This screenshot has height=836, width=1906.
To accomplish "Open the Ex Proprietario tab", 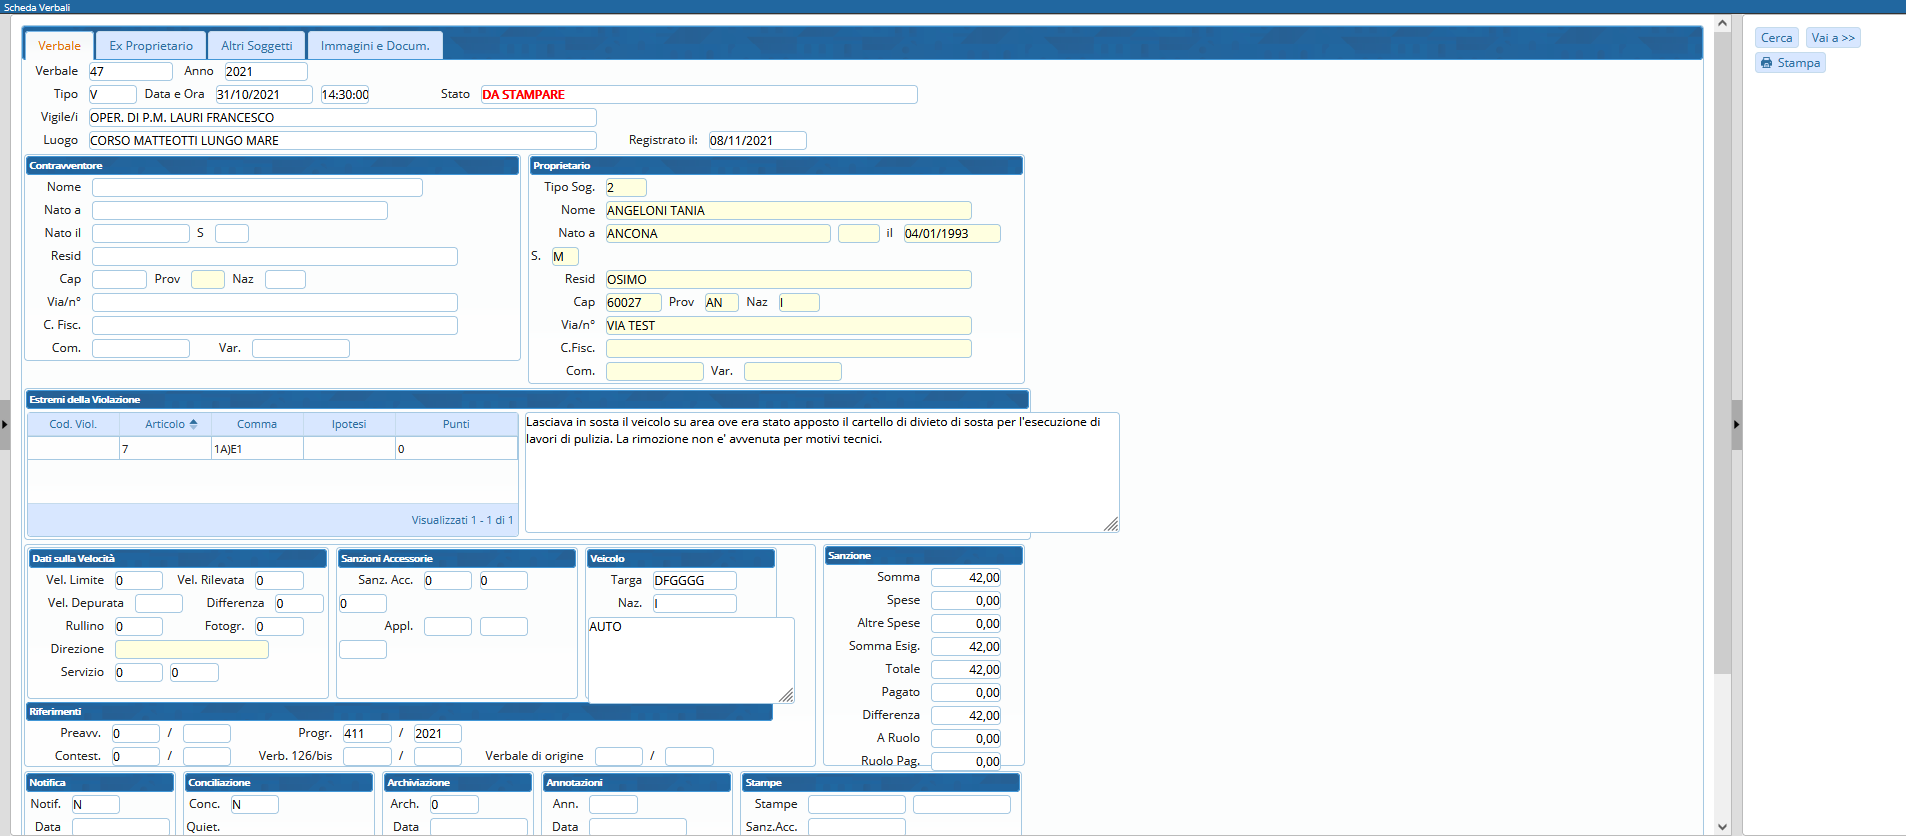I will click(151, 46).
